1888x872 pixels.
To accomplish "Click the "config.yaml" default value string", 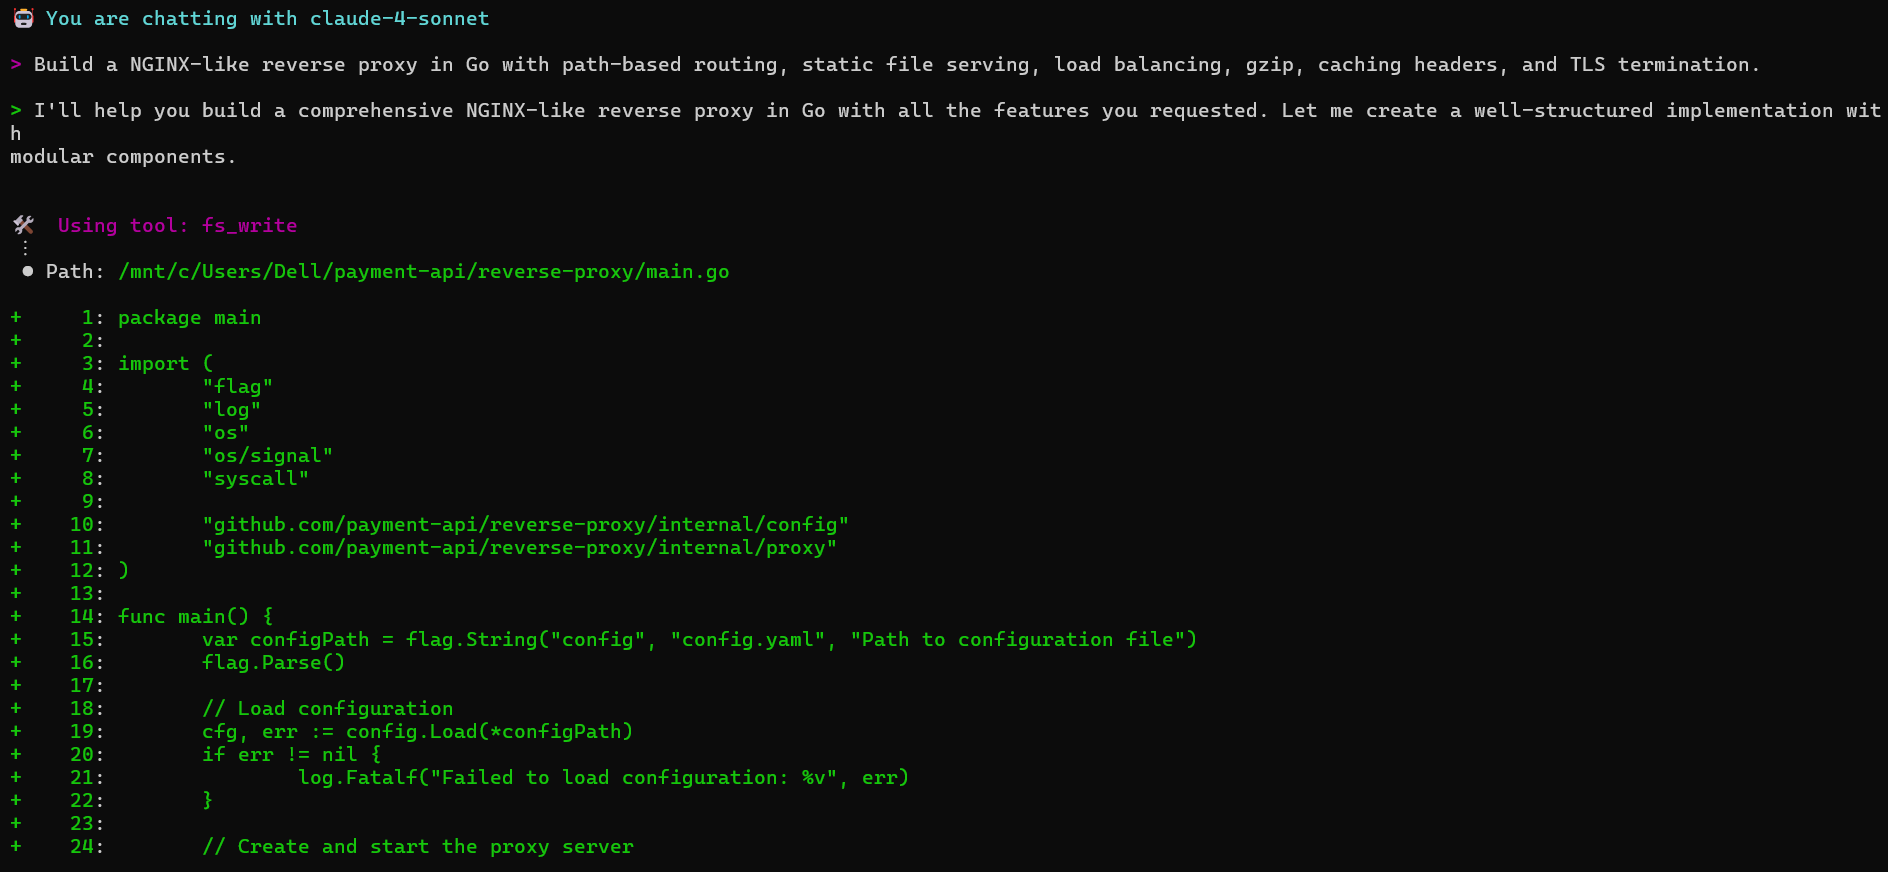I will (x=747, y=639).
